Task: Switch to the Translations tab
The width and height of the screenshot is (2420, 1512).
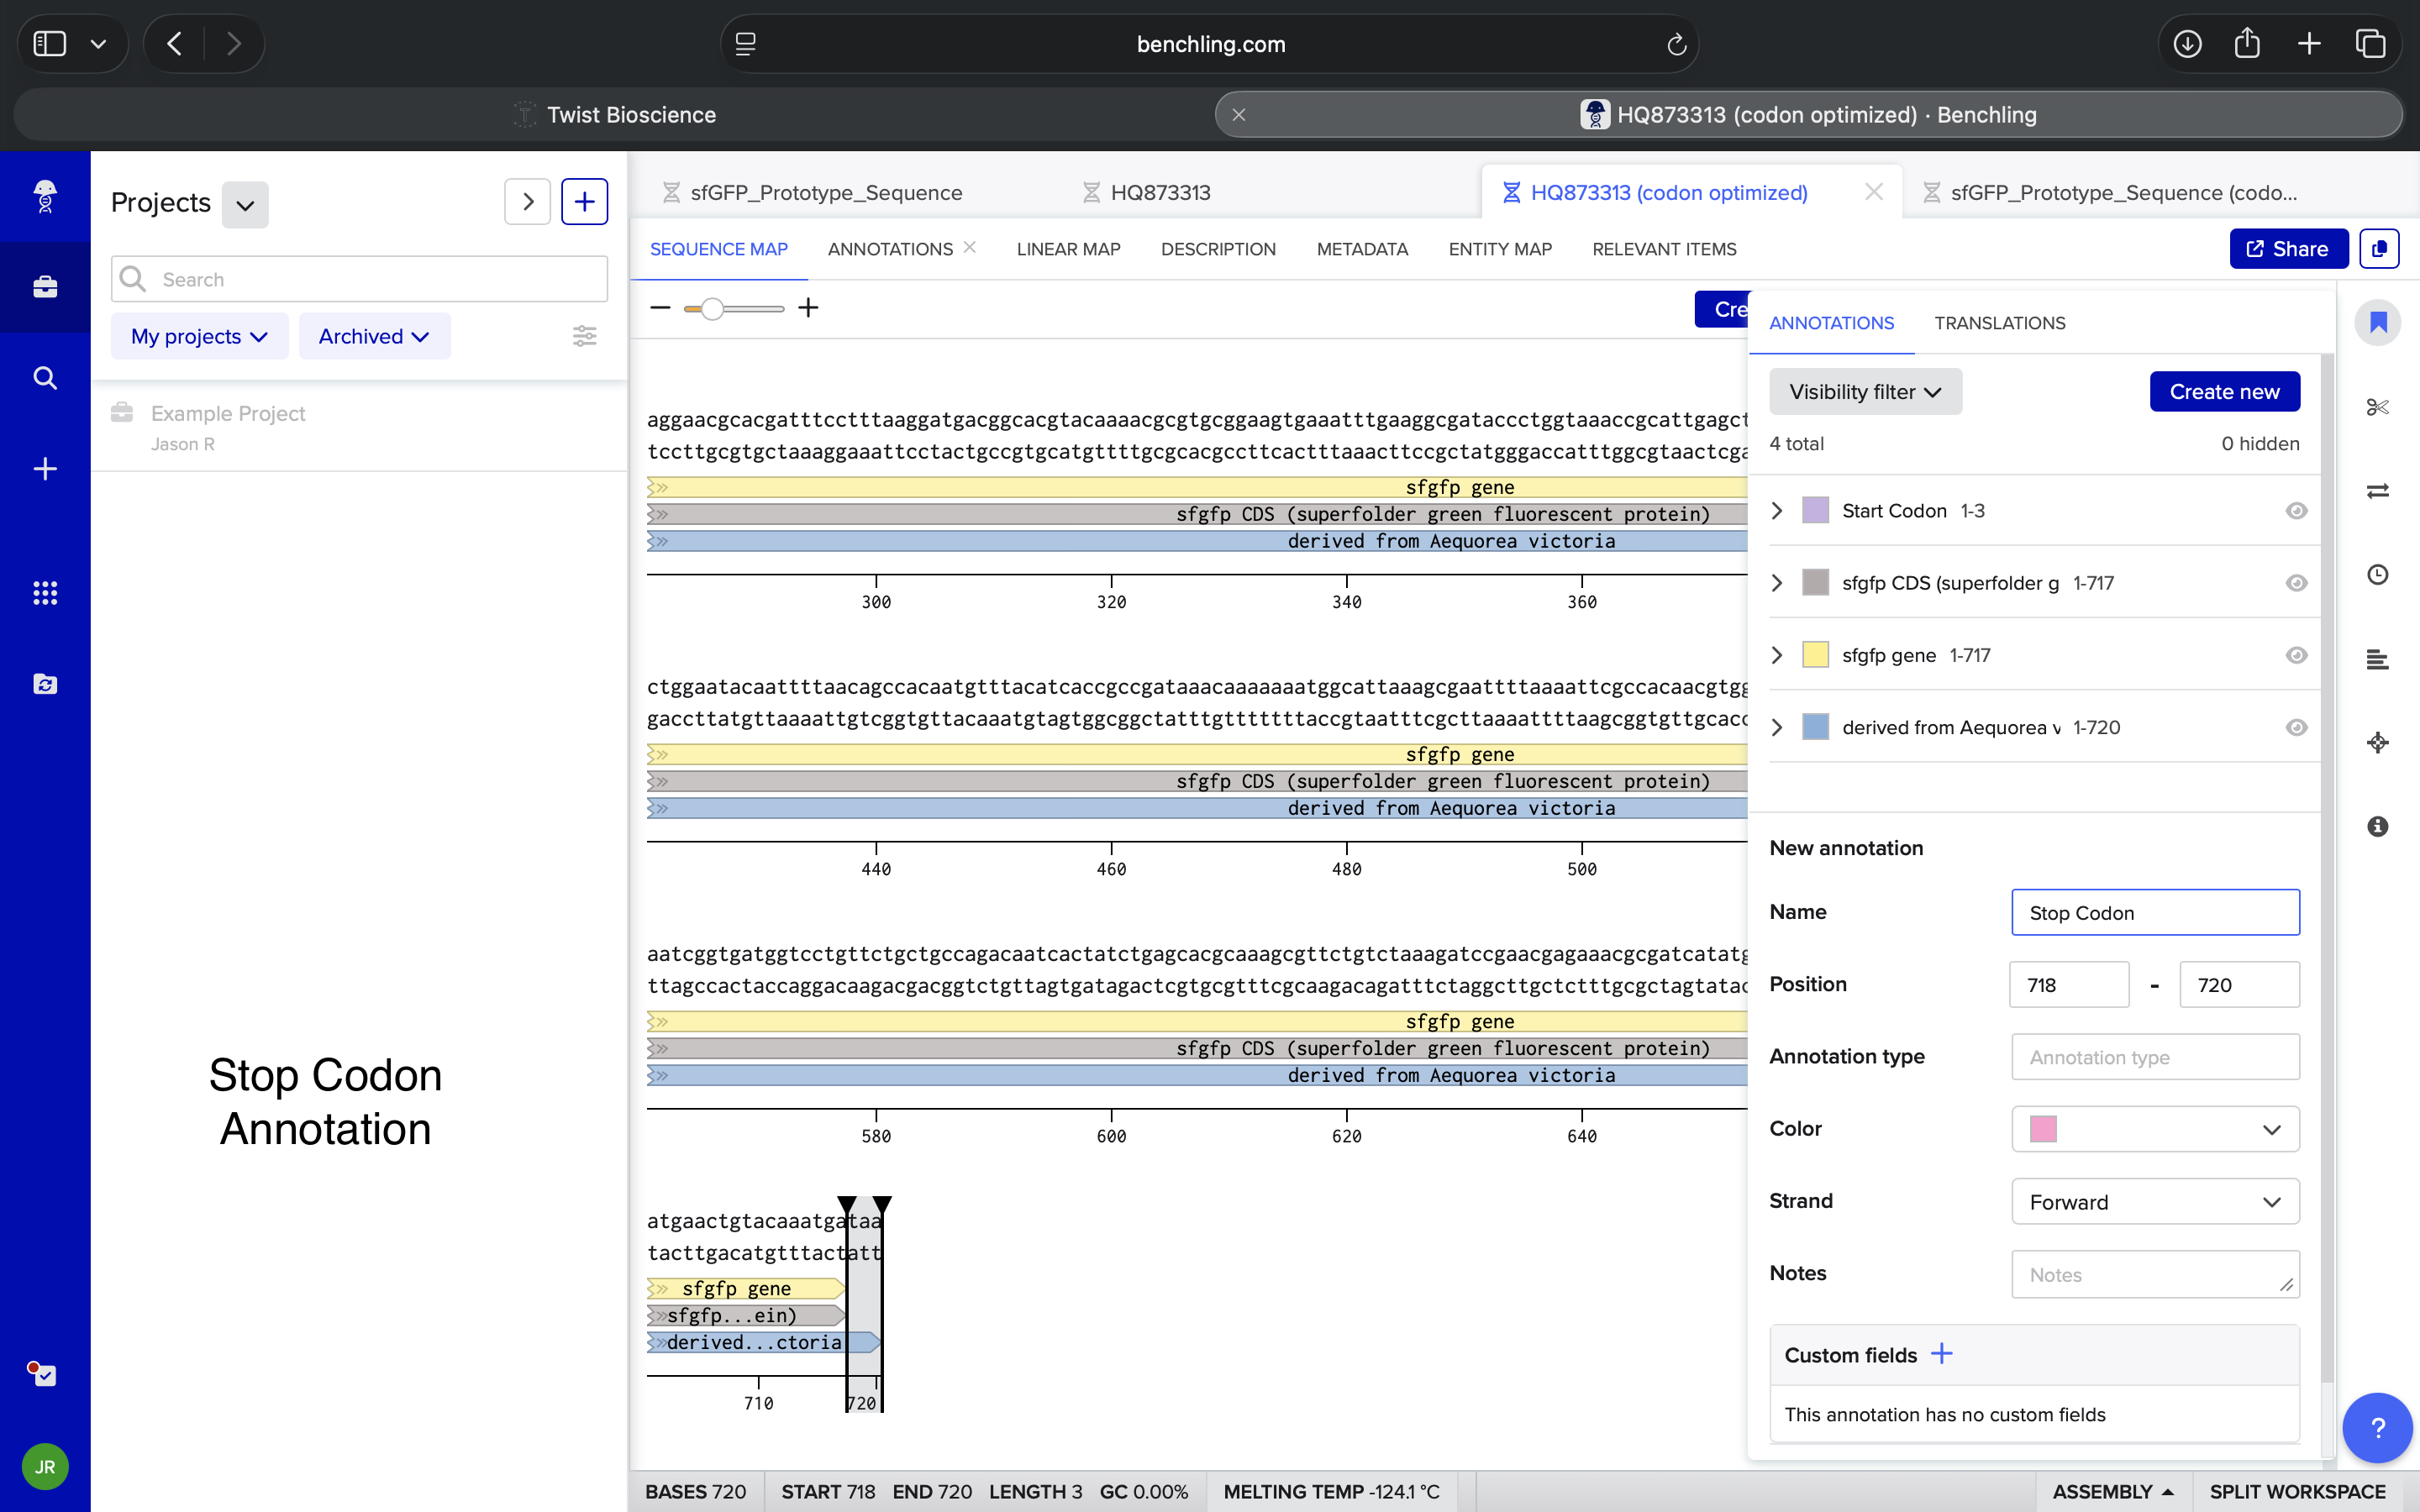Action: [1999, 323]
